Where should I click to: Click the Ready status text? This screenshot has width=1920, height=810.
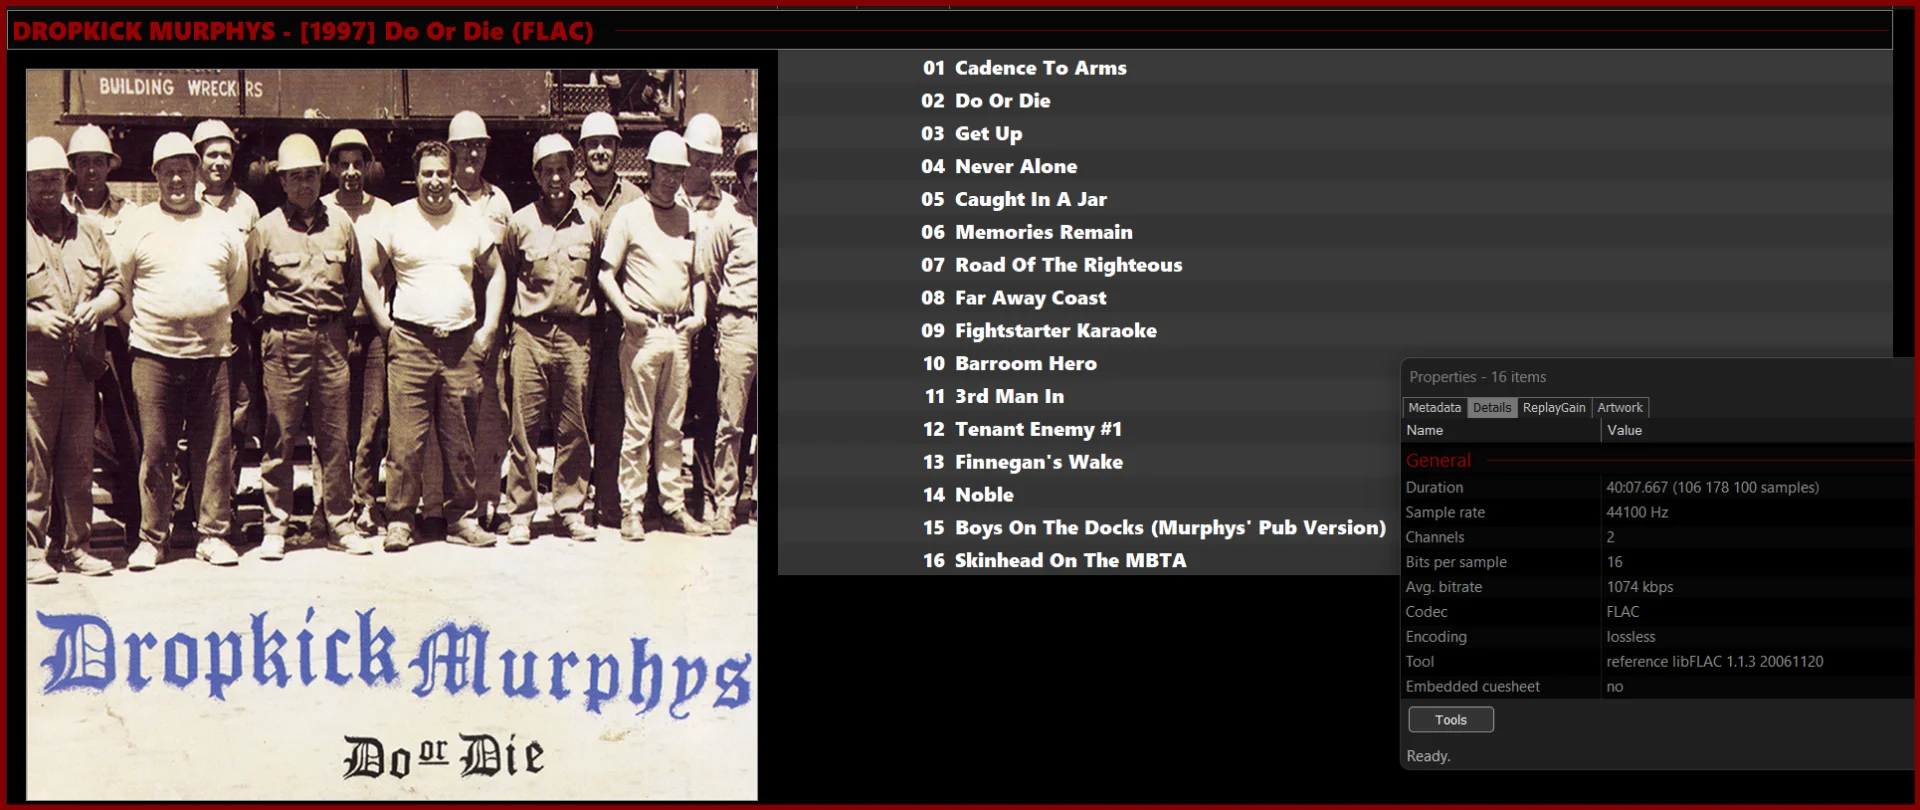1428,756
